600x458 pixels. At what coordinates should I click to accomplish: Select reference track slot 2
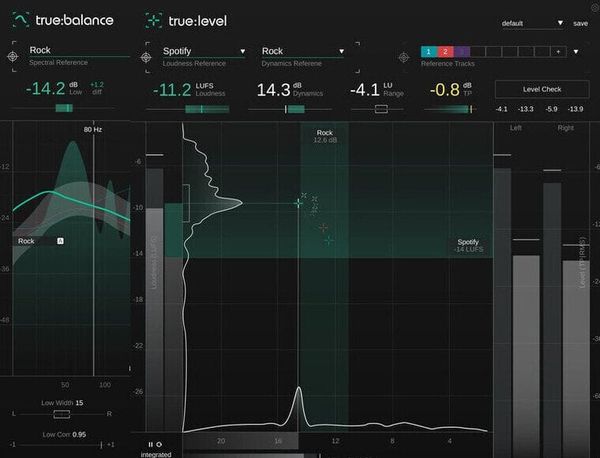tap(446, 51)
